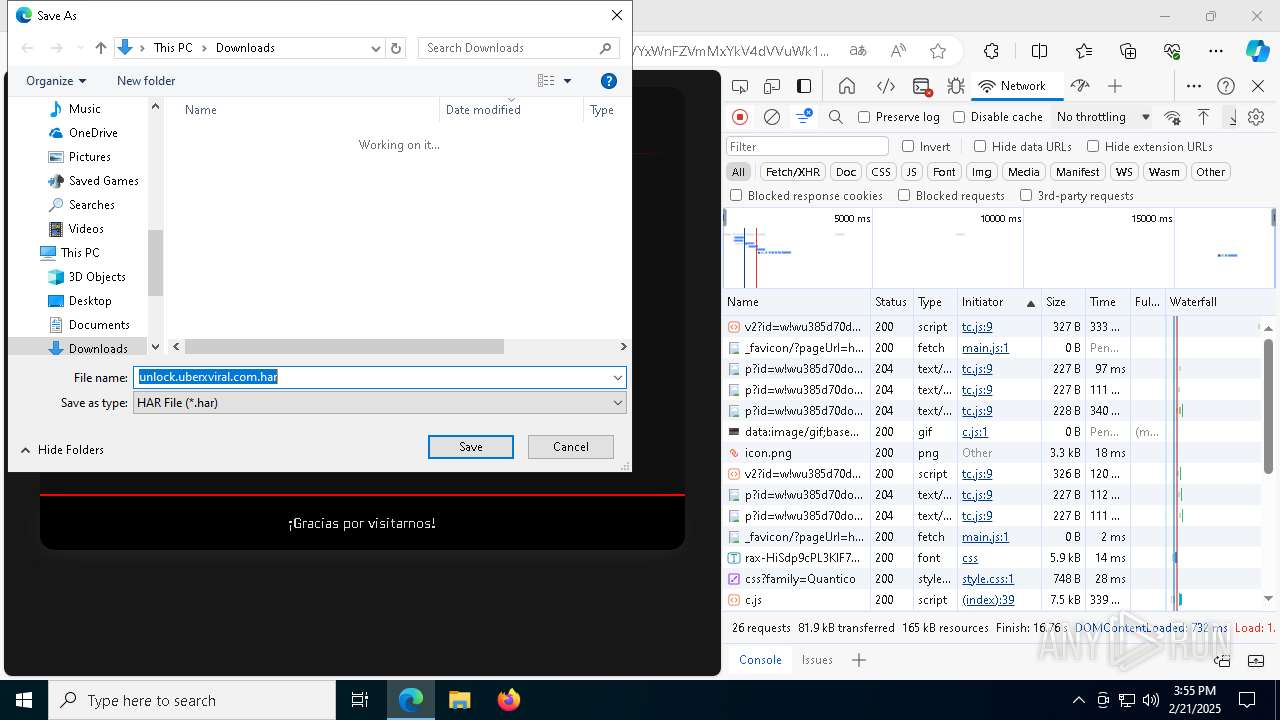This screenshot has height=720, width=1280.
Task: Open the Sources bug icon panel
Action: [x=956, y=86]
